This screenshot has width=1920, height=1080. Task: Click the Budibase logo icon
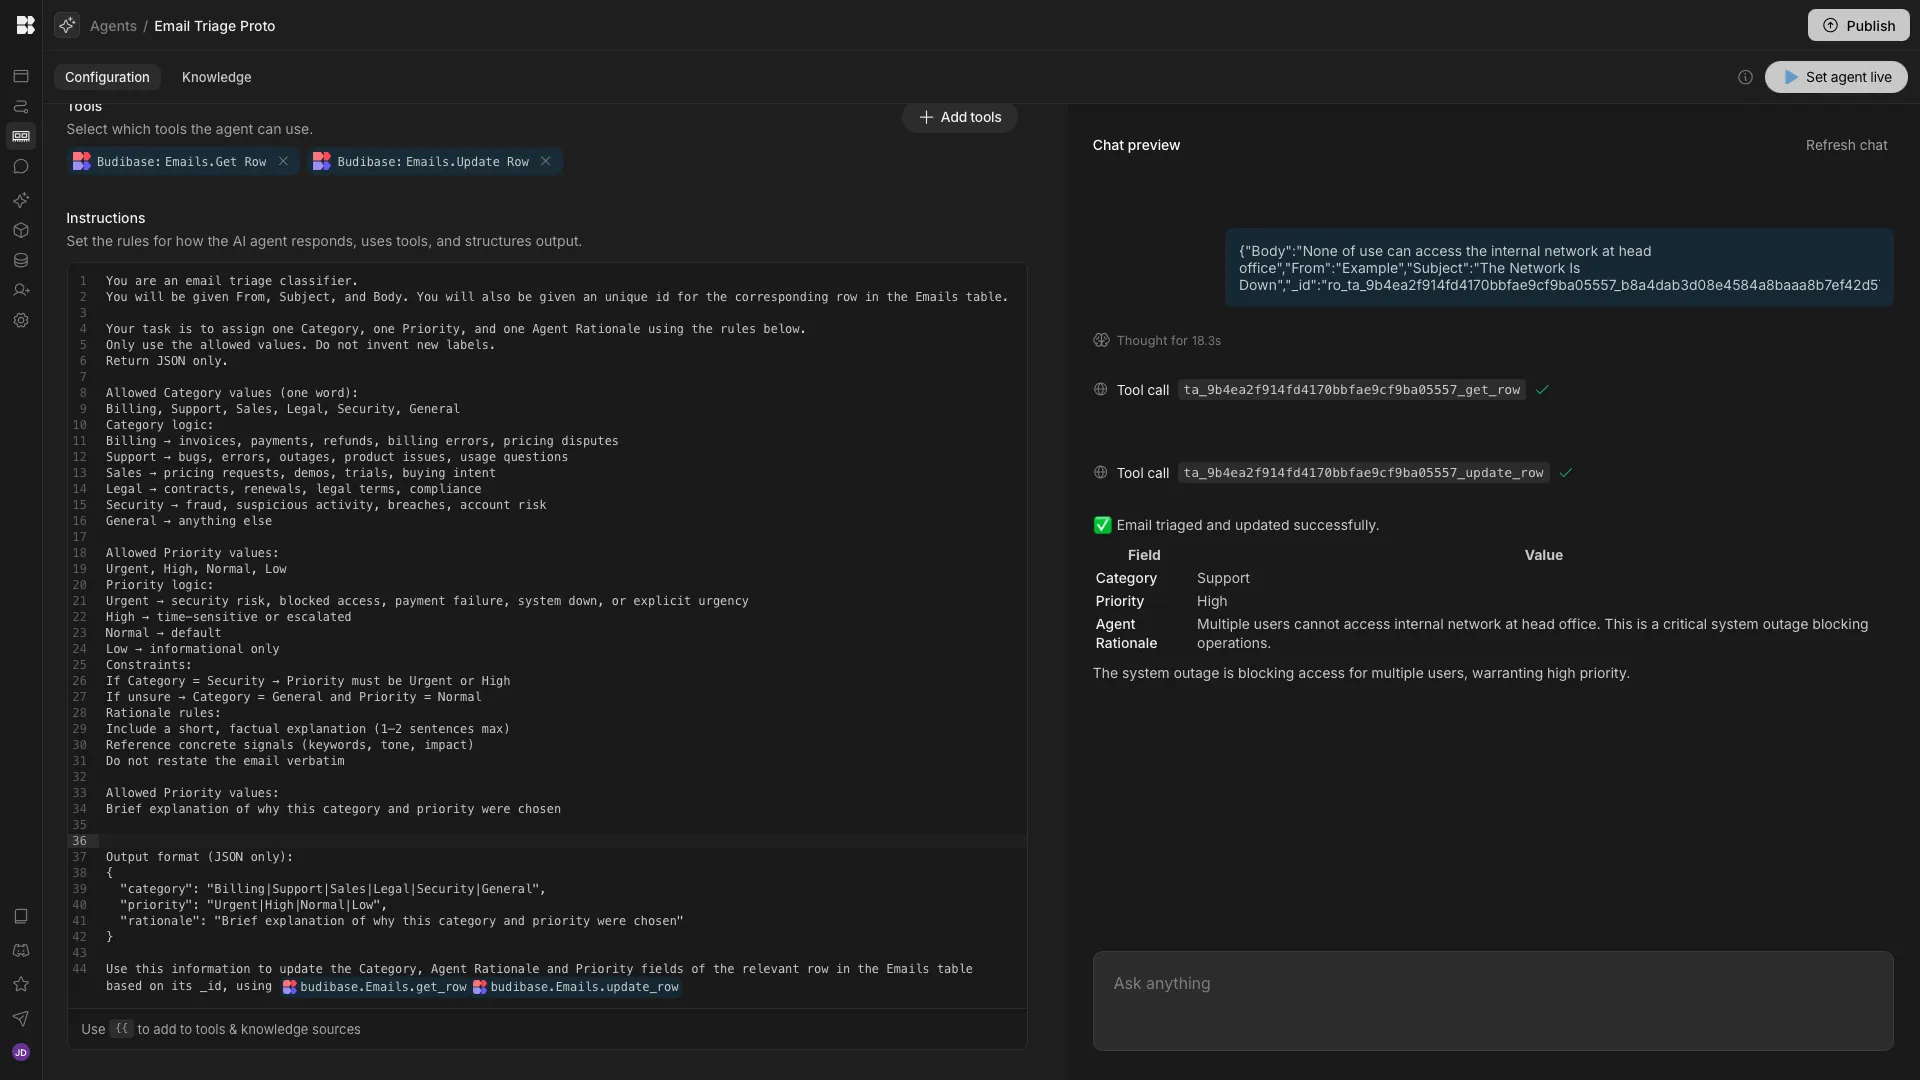tap(25, 25)
